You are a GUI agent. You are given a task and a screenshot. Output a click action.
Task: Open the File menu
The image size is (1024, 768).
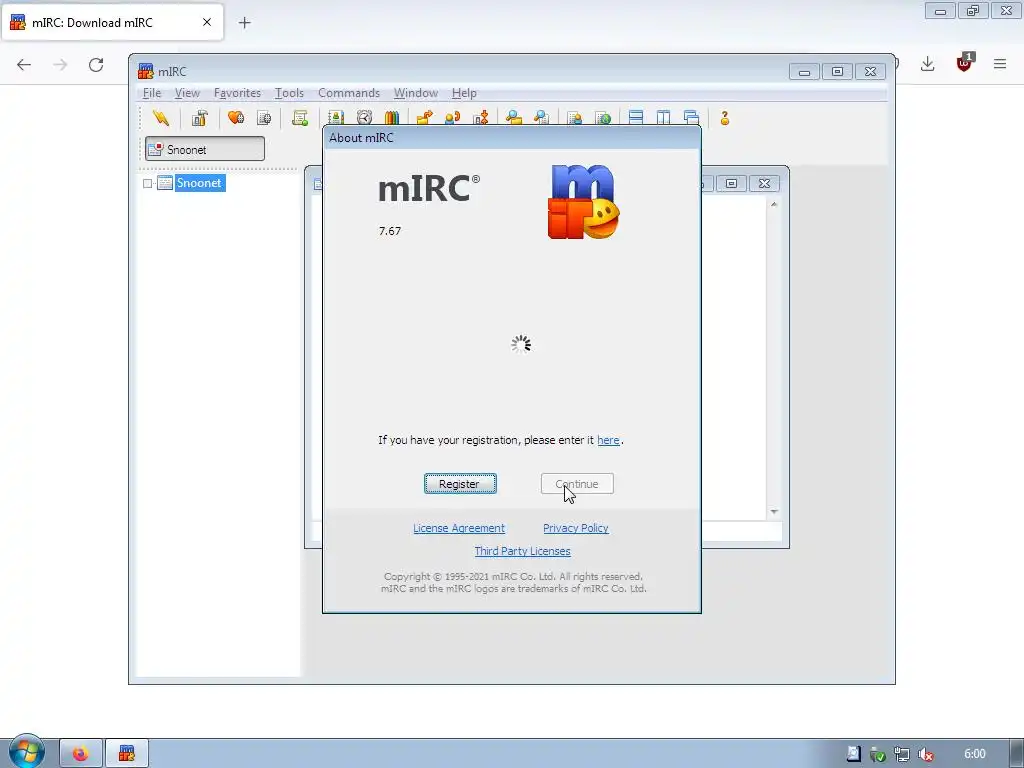pos(152,93)
